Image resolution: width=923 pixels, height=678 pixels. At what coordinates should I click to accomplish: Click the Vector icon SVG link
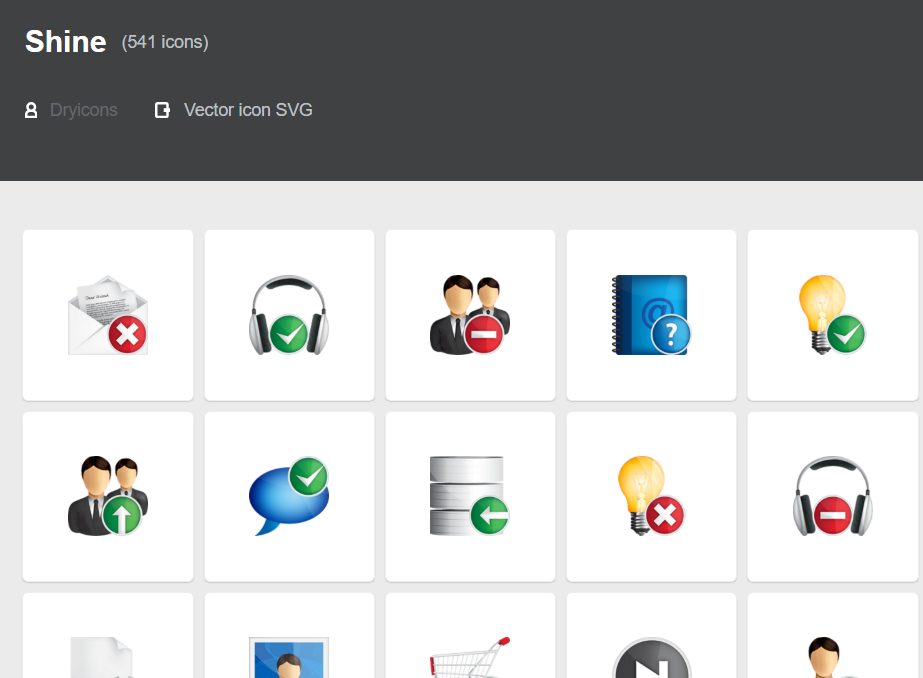pos(248,110)
